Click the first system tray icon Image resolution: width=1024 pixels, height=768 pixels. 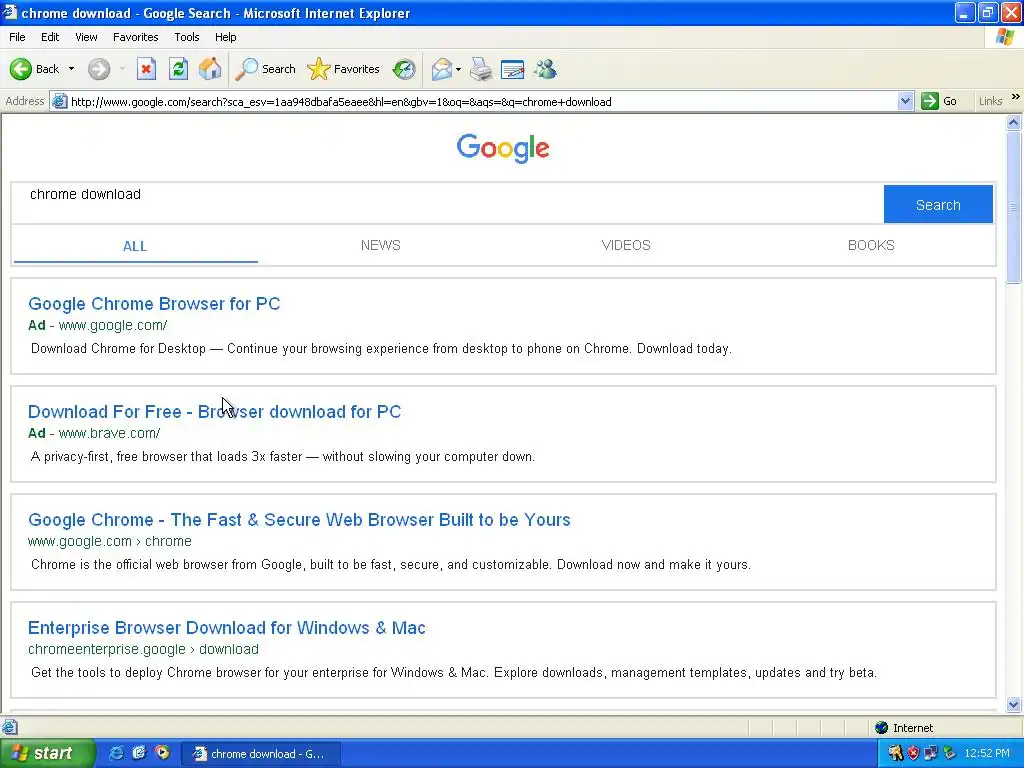pyautogui.click(x=895, y=754)
